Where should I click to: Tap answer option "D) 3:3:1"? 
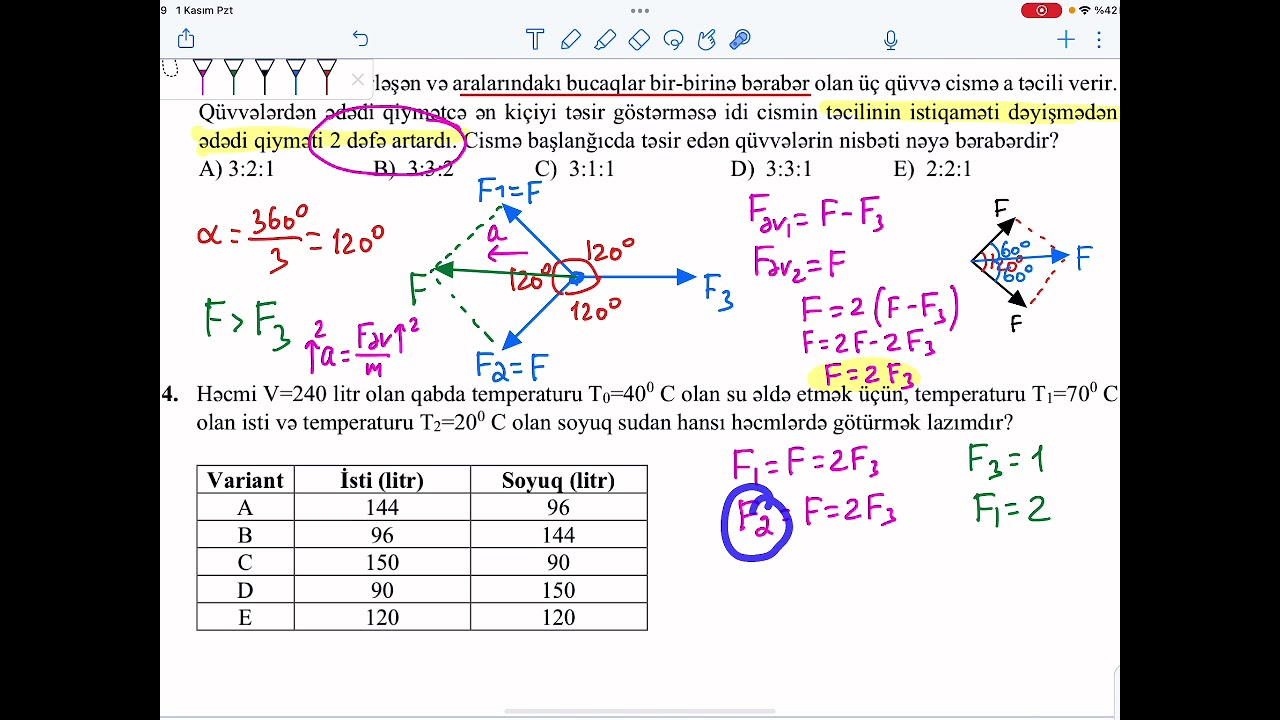(x=771, y=169)
